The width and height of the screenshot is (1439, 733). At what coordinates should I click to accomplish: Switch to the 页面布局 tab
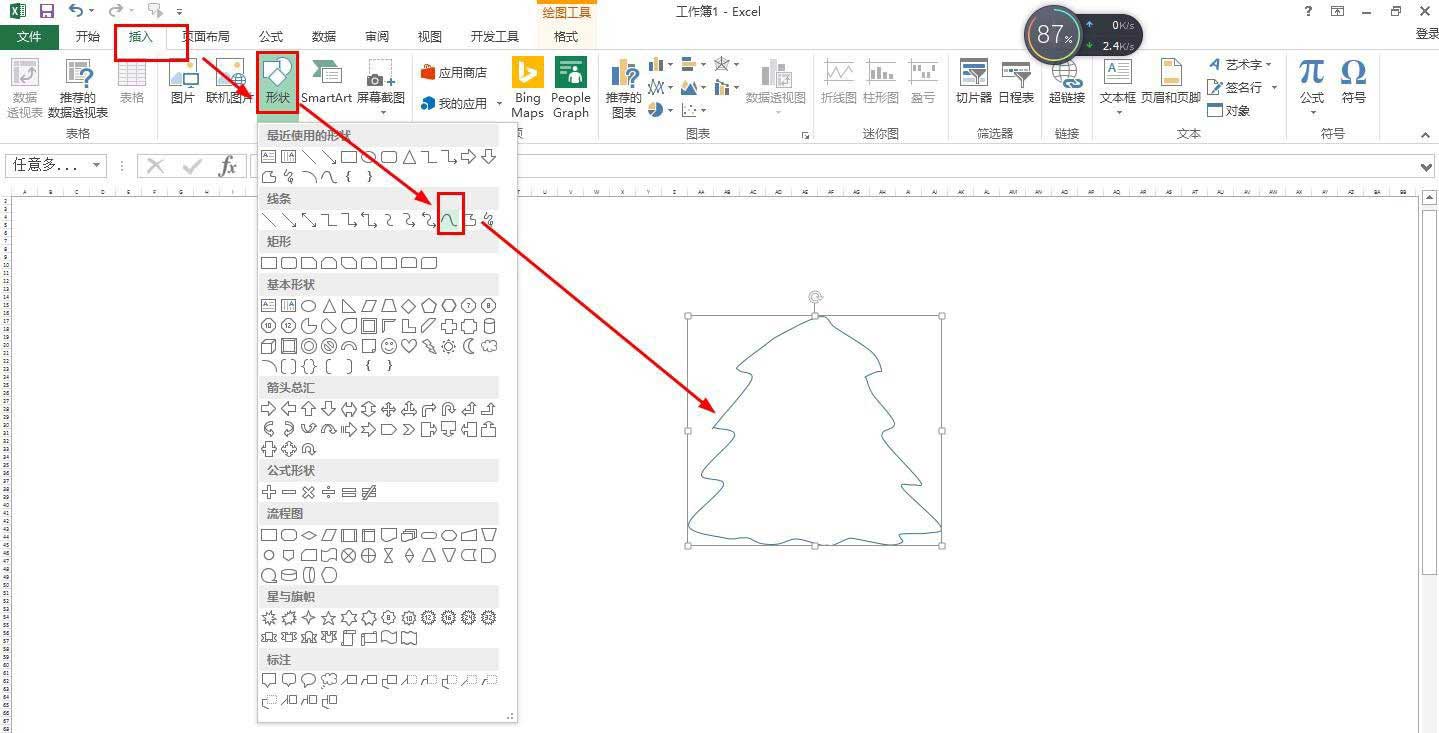coord(206,37)
